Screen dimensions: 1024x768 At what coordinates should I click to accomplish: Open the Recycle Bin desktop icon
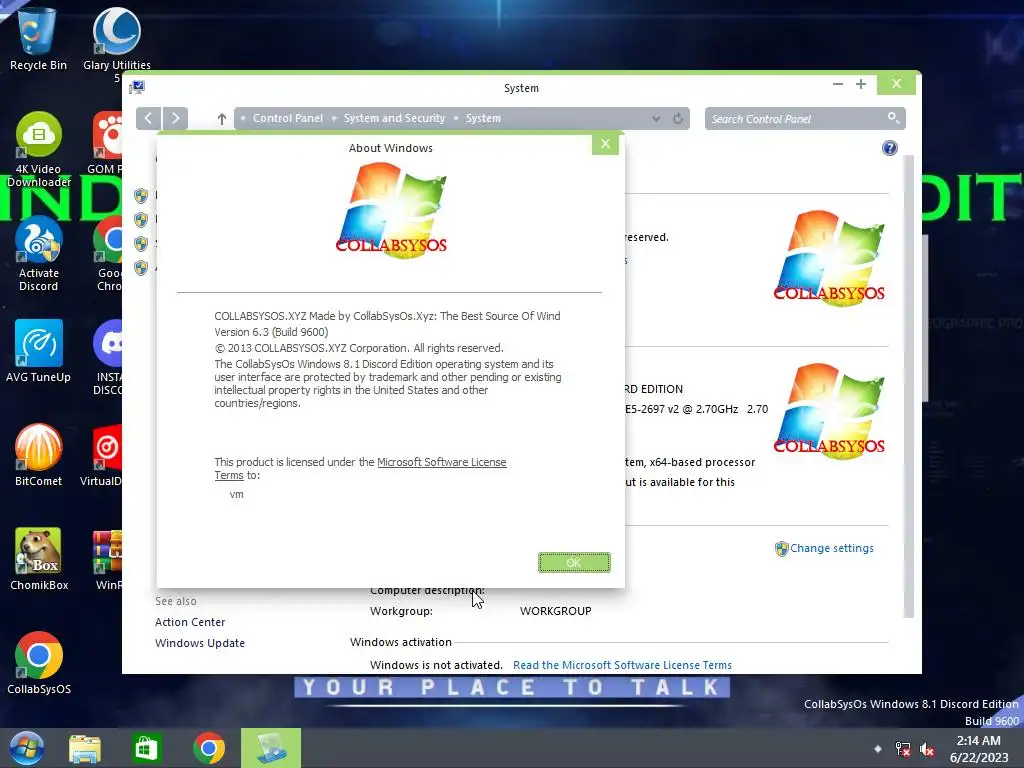pos(38,38)
